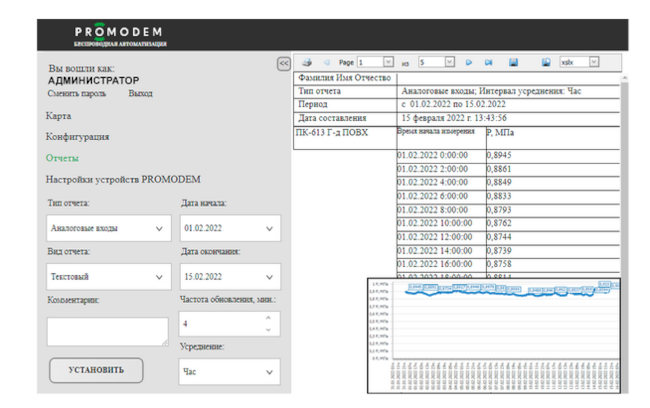Screen dimensions: 650x408
Task: Select the 01.02.2022 0:00:00 cell
Action: pyautogui.click(x=441, y=155)
